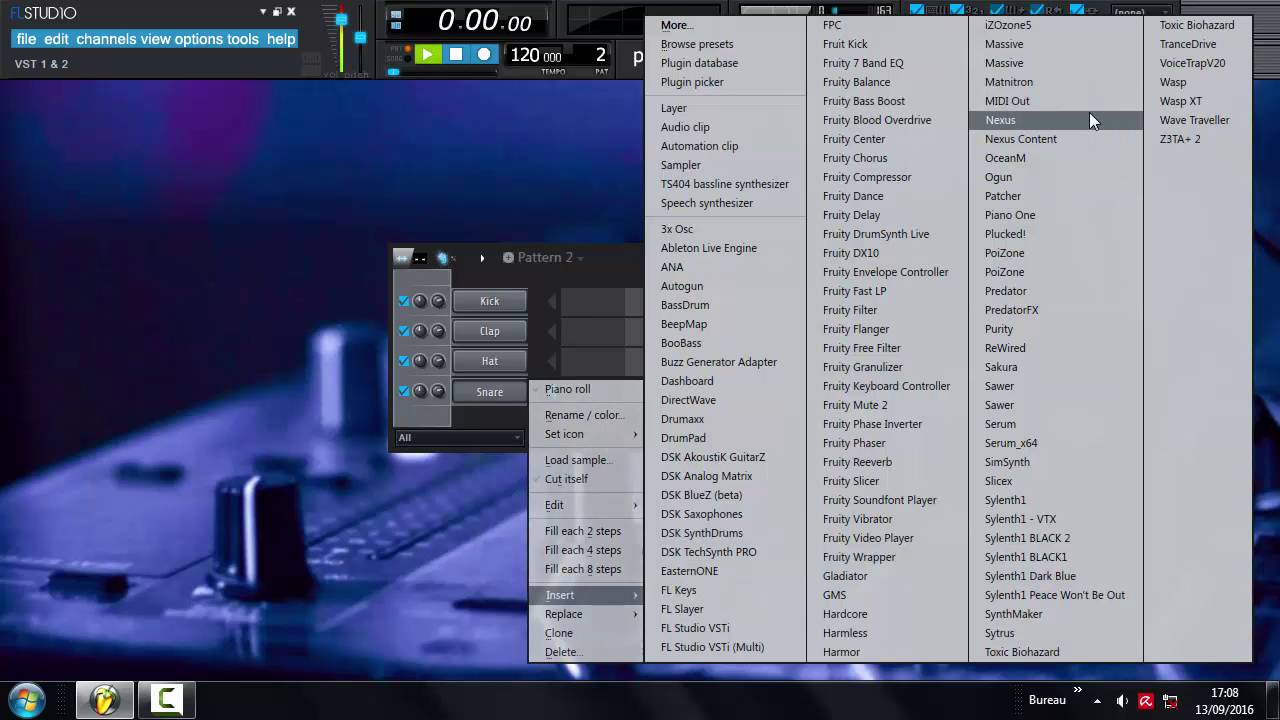Mute the Snare channel checkbox
The width and height of the screenshot is (1280, 720).
pos(404,391)
